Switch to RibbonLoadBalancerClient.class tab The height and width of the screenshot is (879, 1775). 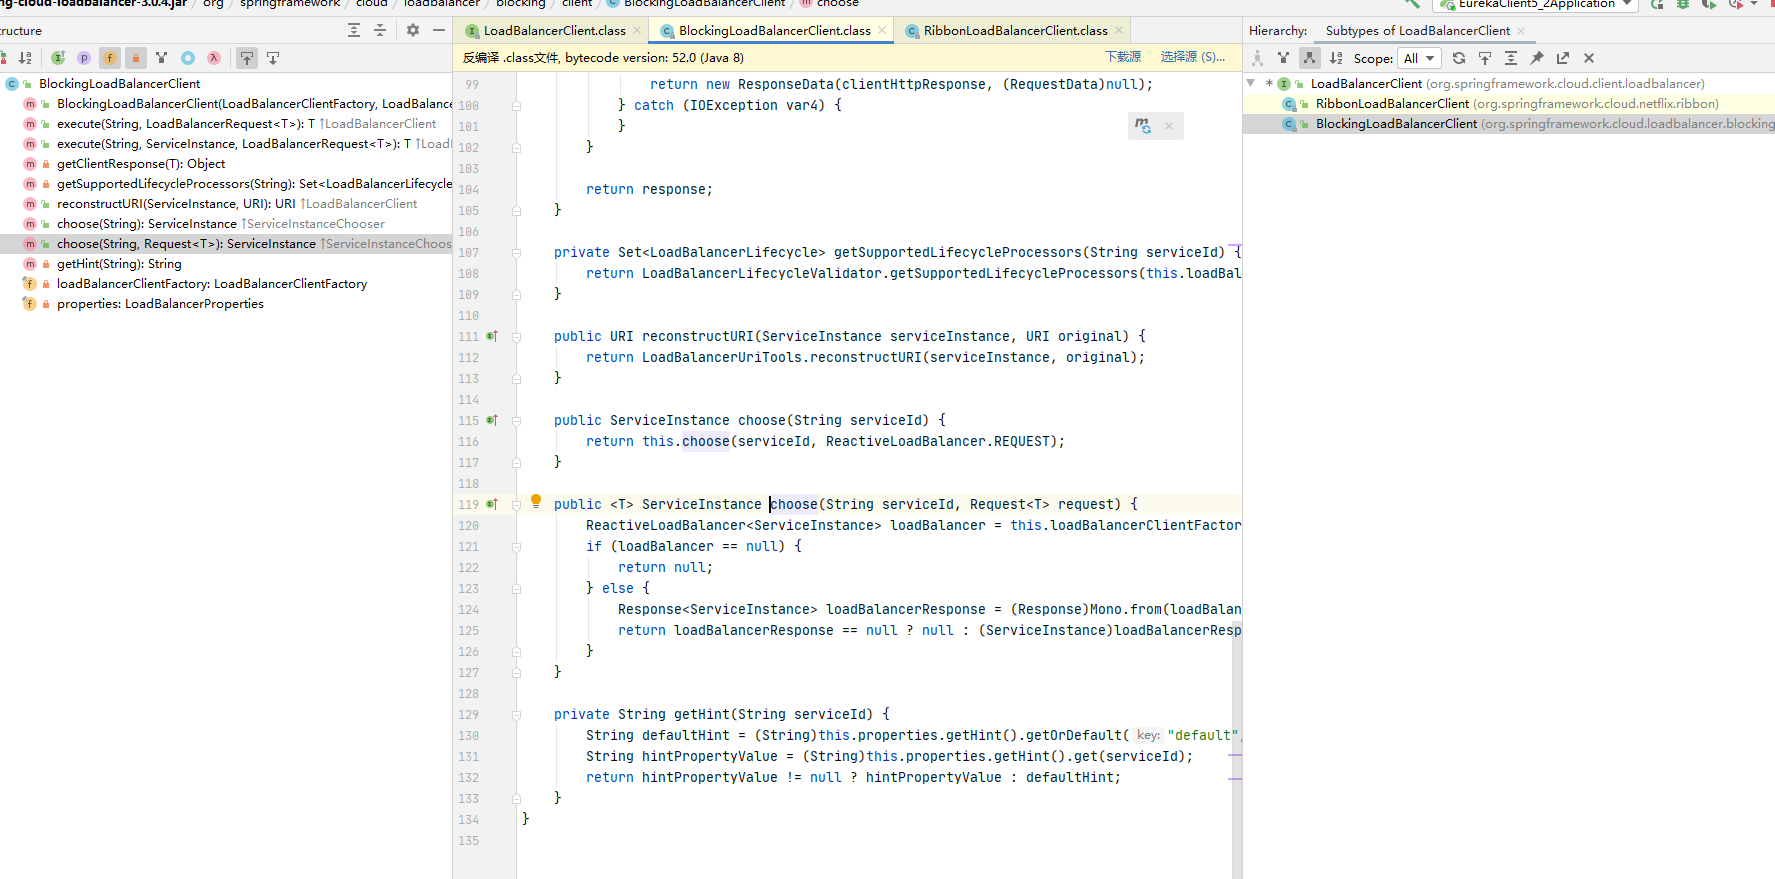click(1015, 31)
